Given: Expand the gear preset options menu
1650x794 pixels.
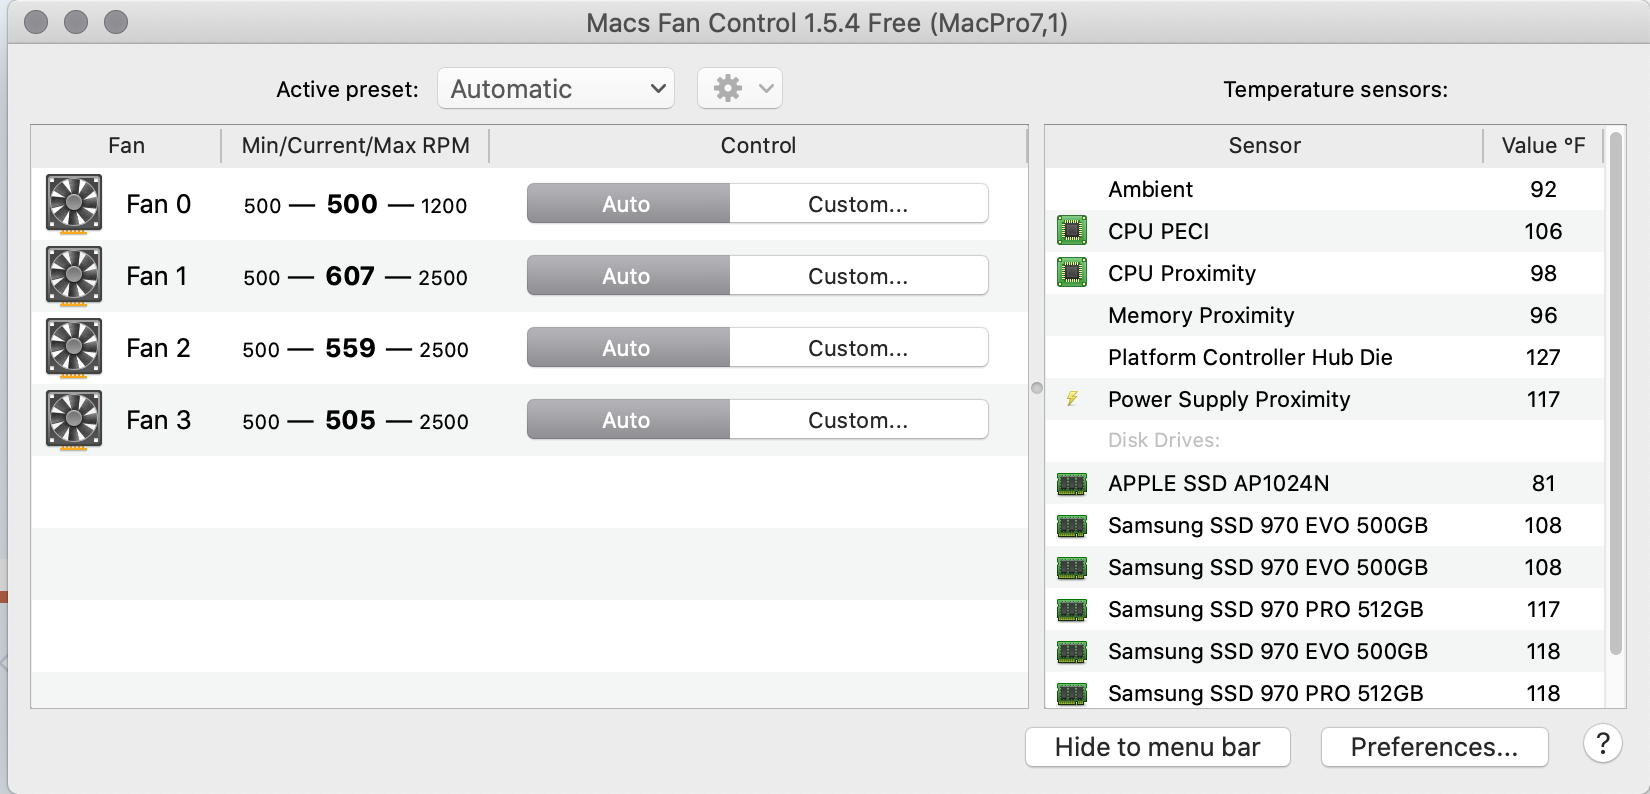Looking at the screenshot, I should click(x=740, y=89).
